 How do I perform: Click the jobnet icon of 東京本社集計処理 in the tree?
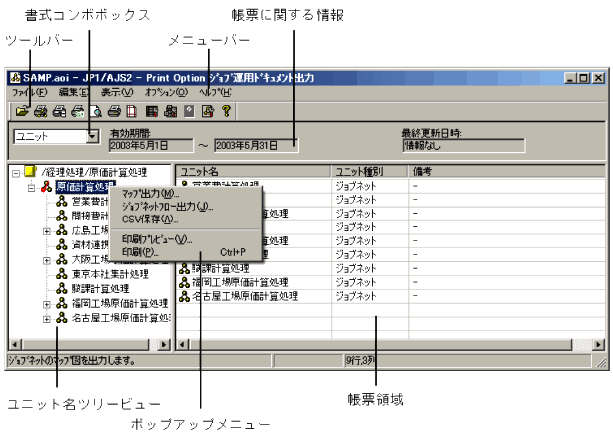[62, 274]
